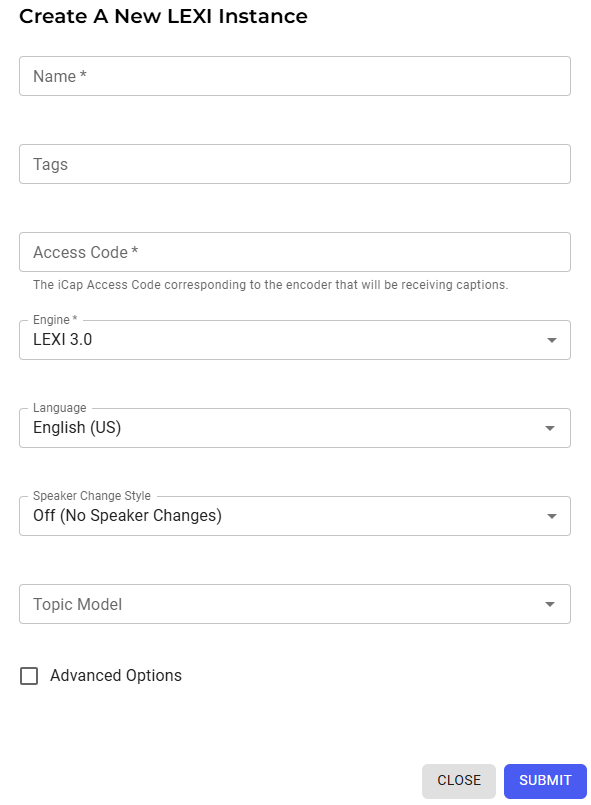Click the iCap Access Code helper text
591x805 pixels.
[271, 285]
